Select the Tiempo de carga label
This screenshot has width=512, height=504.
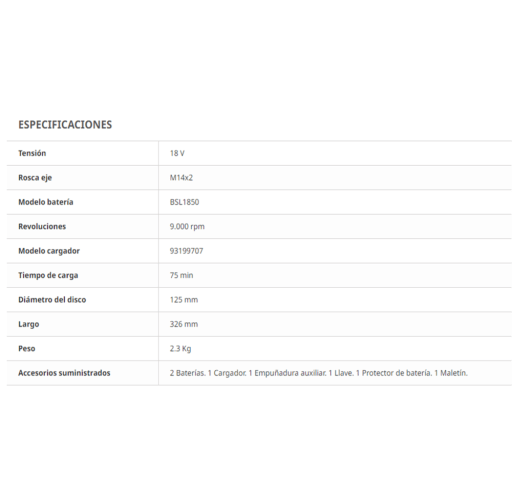[x=48, y=275]
